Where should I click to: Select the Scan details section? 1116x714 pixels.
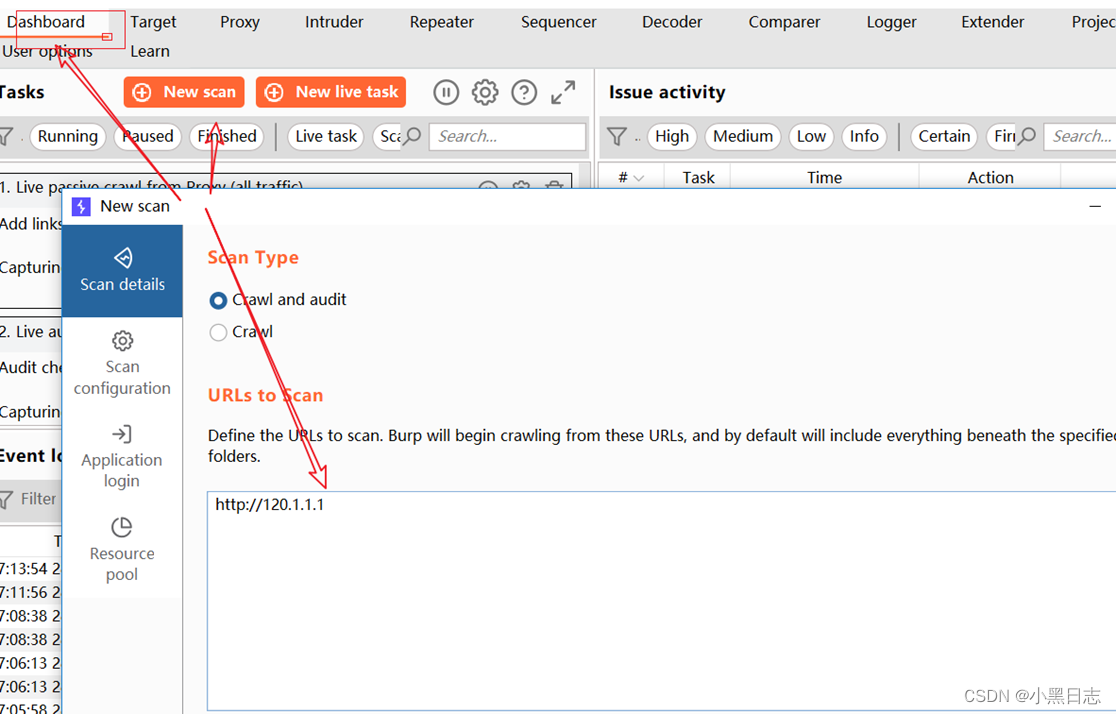click(x=122, y=271)
